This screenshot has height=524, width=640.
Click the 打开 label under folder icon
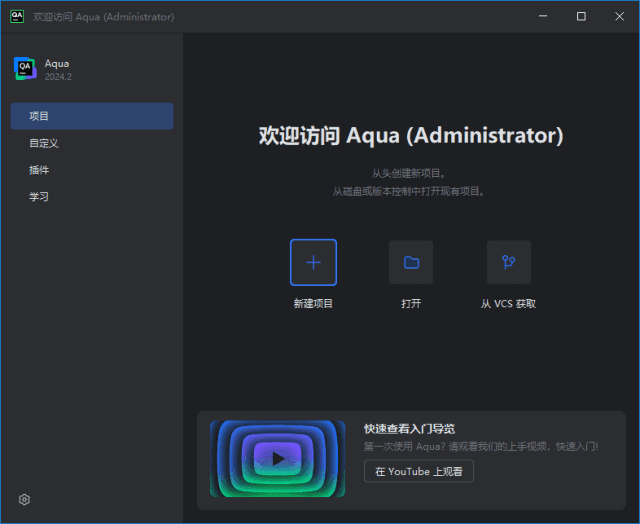pos(411,303)
